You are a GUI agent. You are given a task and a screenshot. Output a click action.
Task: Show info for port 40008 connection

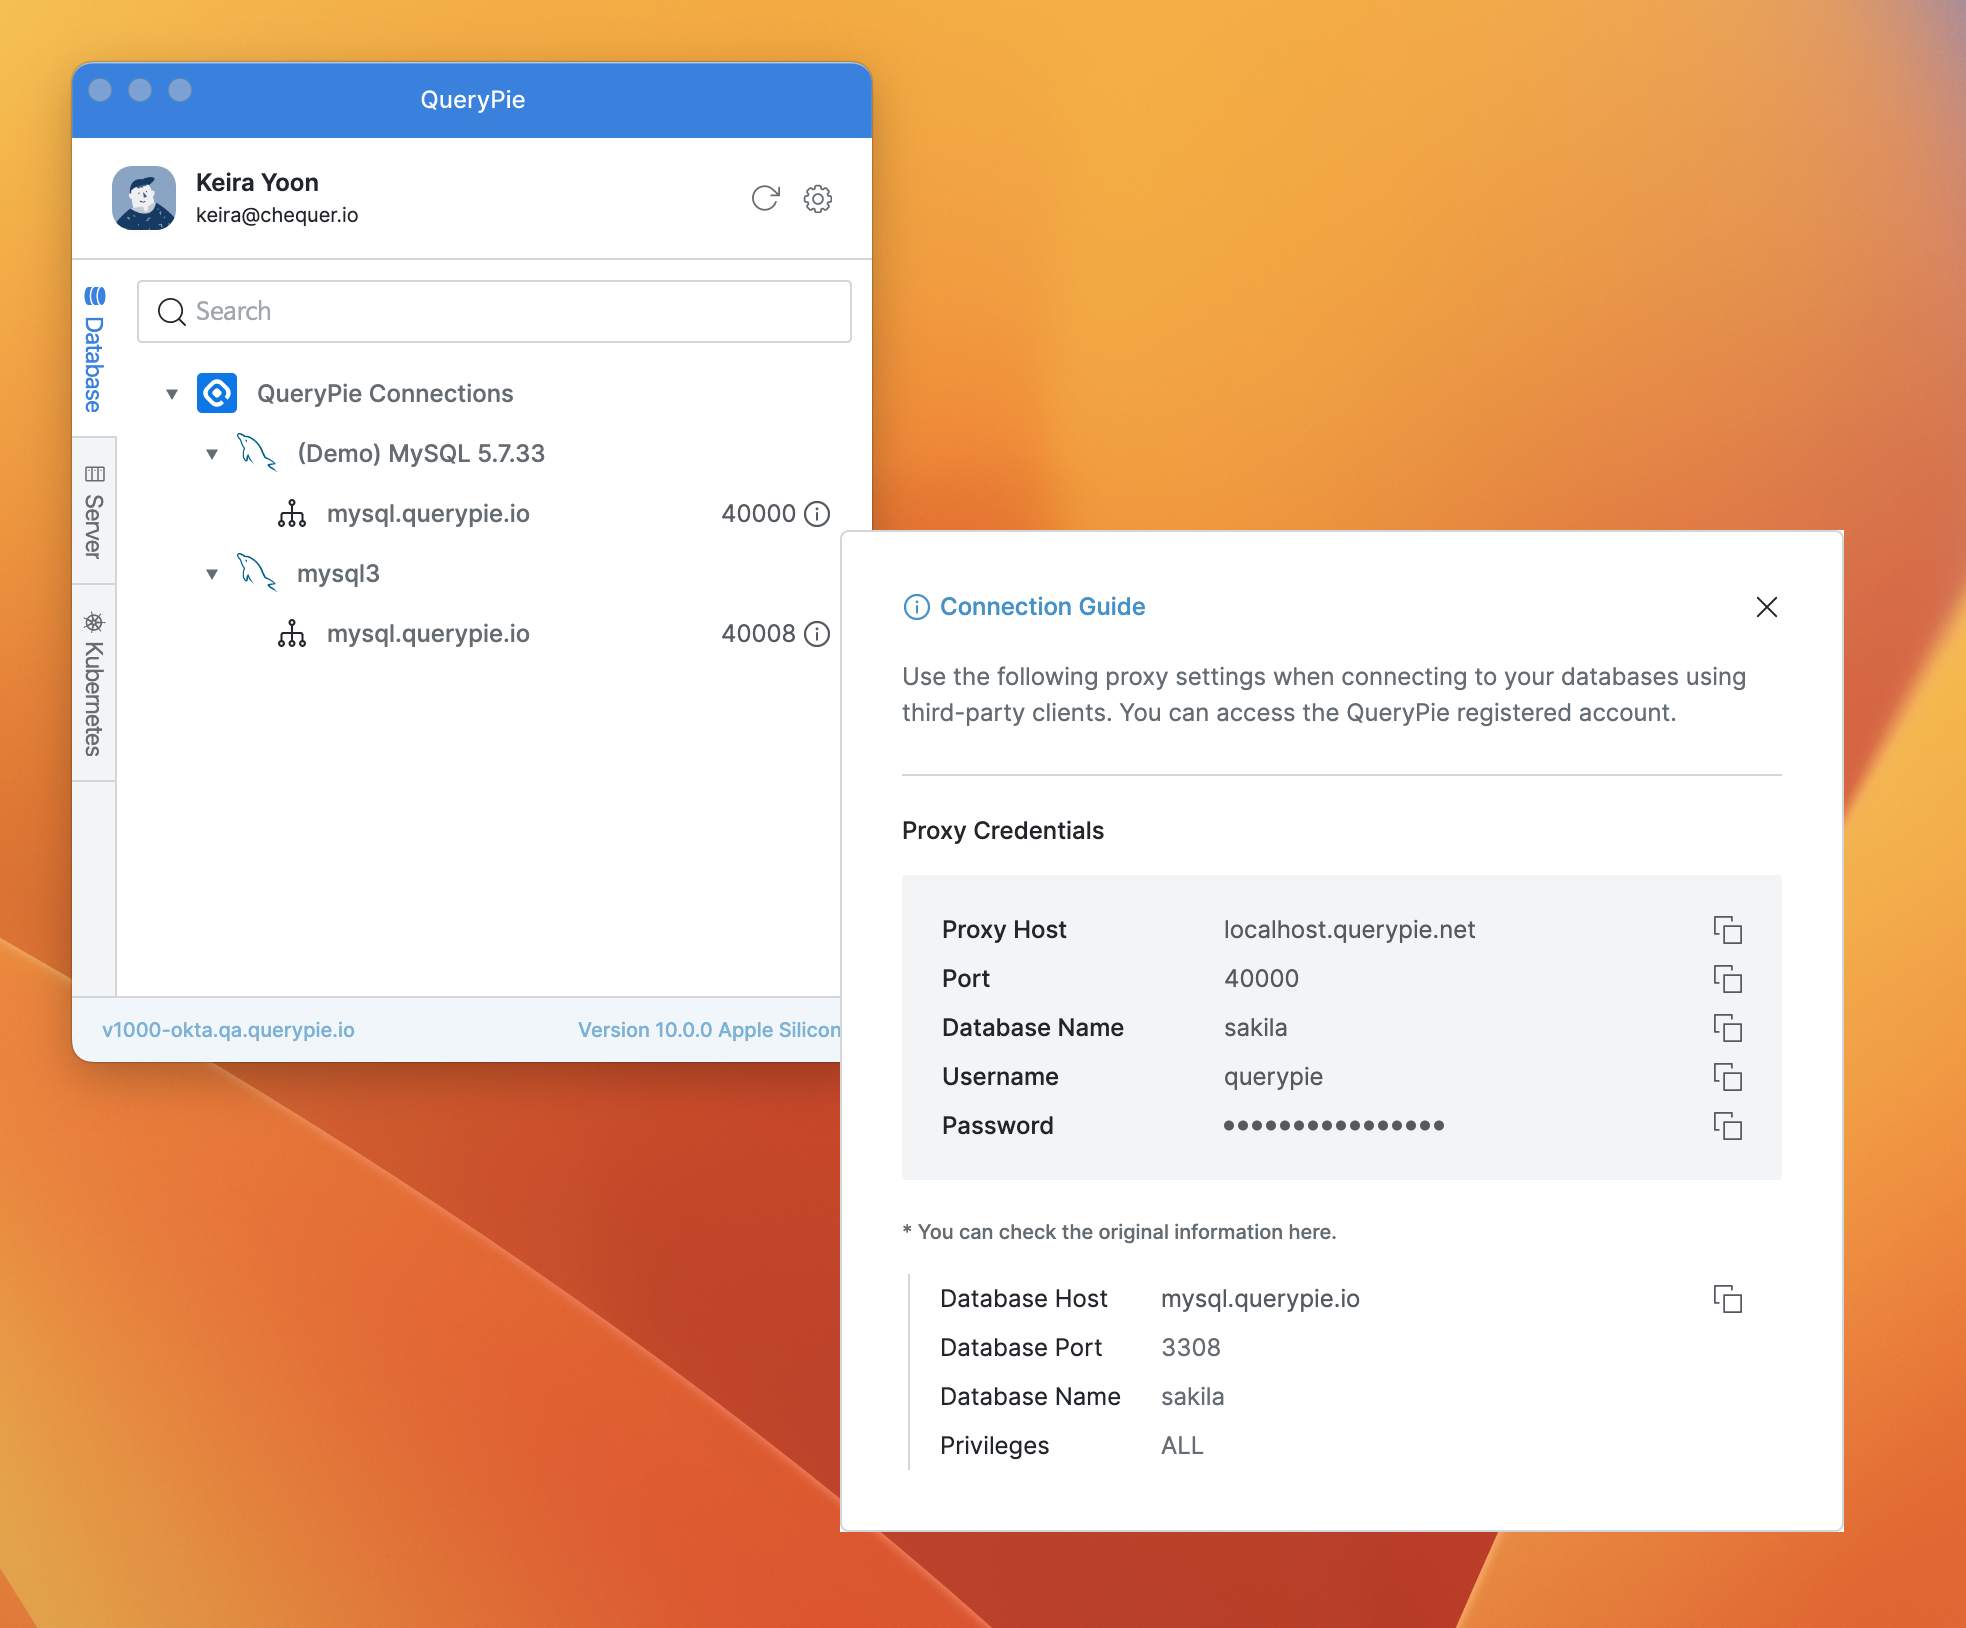818,634
